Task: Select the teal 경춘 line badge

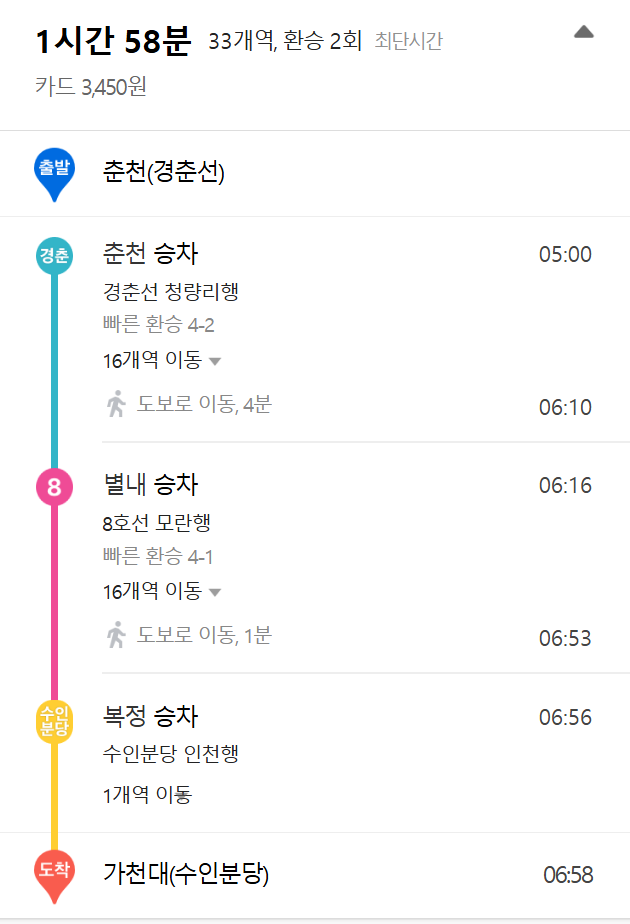Action: tap(54, 255)
